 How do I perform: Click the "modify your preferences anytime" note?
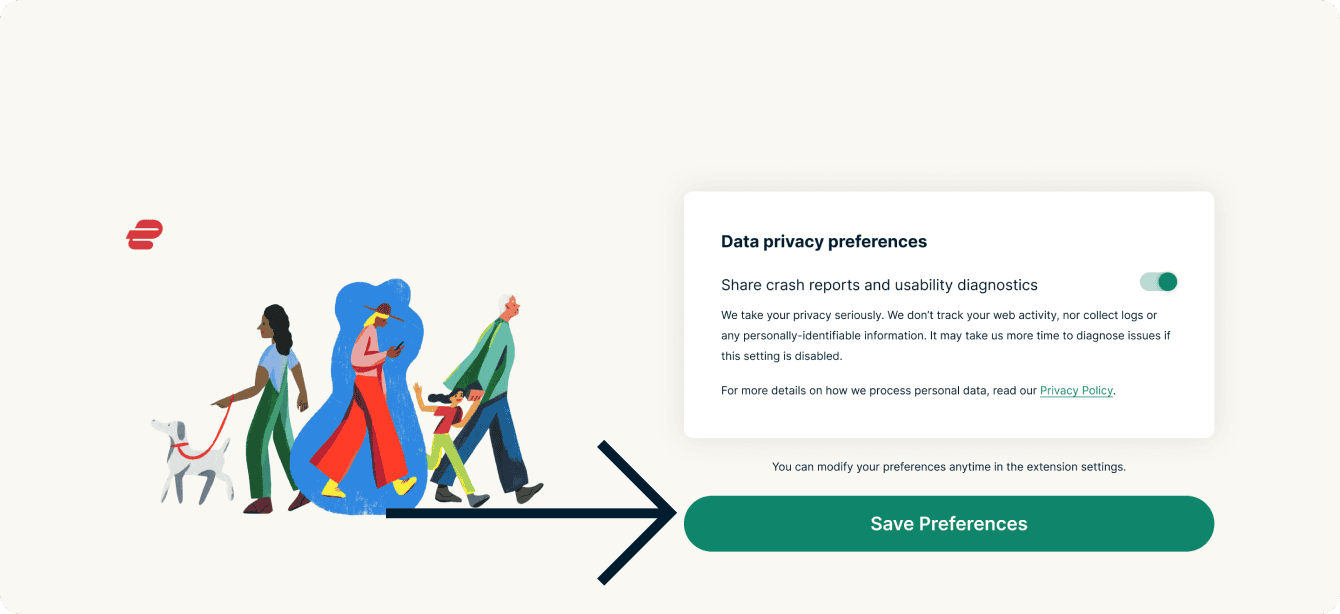[948, 467]
